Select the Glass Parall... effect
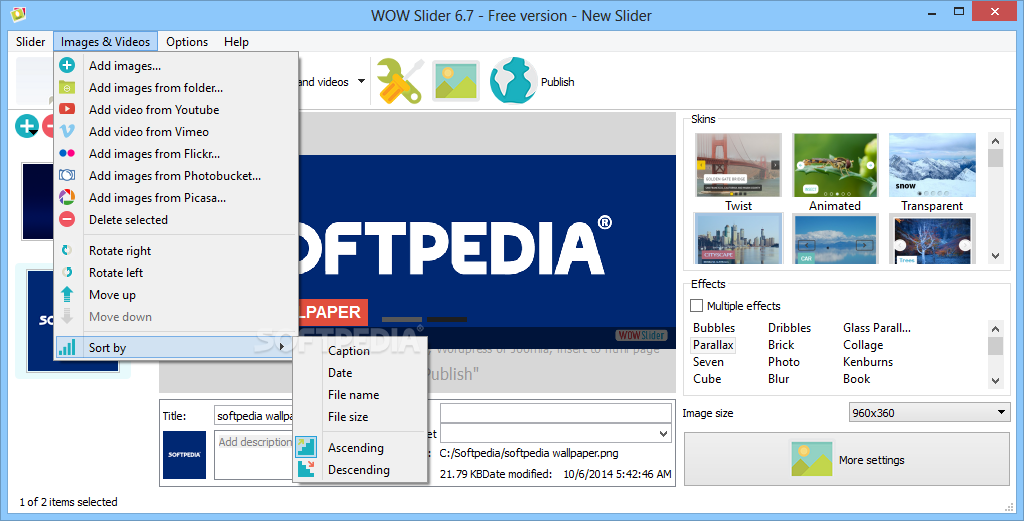Viewport: 1024px width, 521px height. tap(876, 328)
